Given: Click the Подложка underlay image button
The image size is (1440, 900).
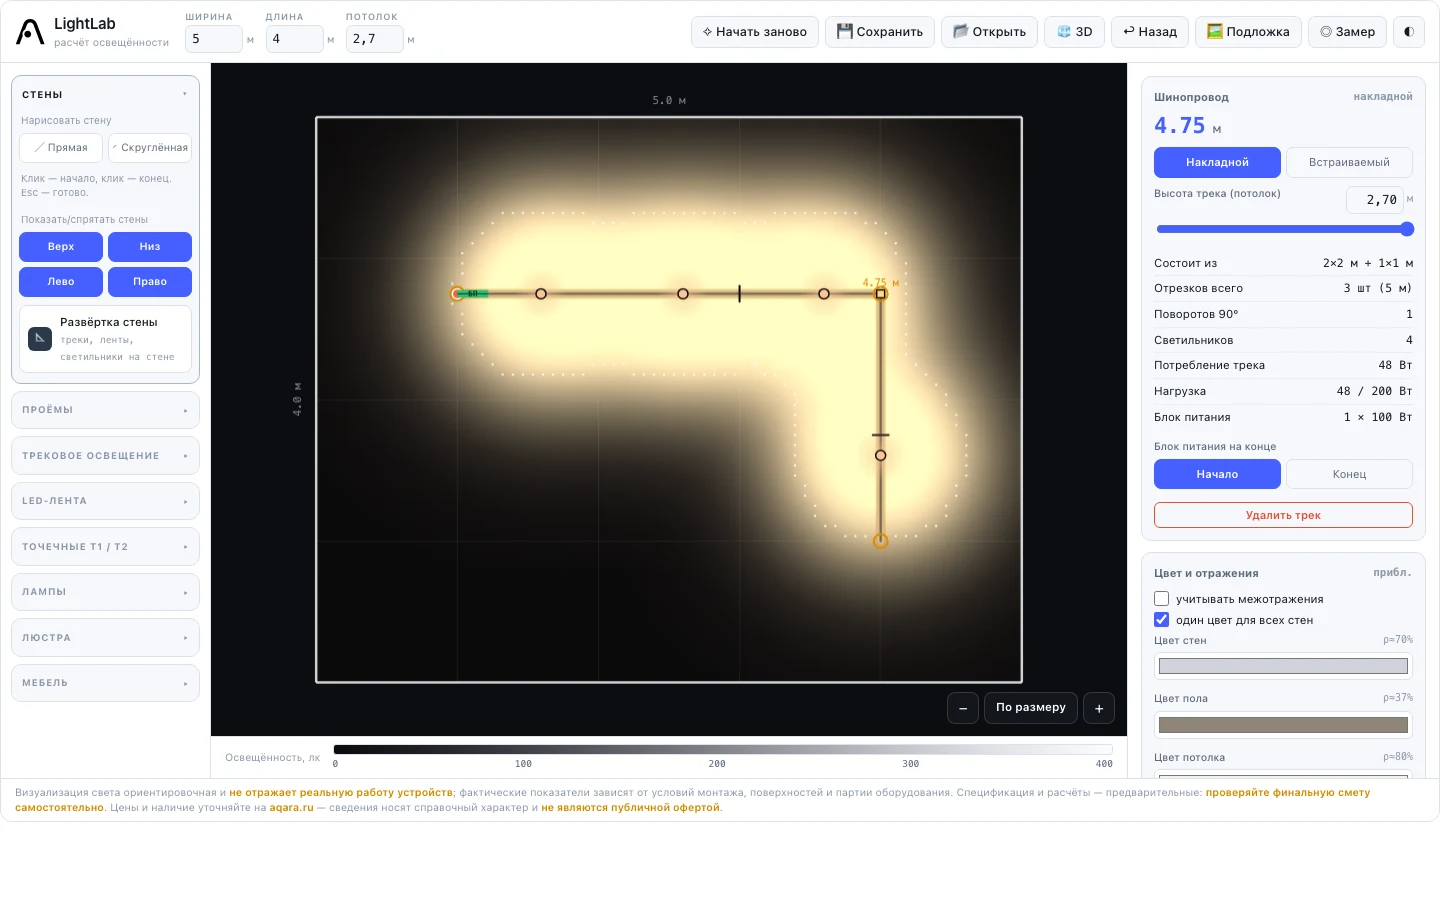Looking at the screenshot, I should pos(1249,32).
